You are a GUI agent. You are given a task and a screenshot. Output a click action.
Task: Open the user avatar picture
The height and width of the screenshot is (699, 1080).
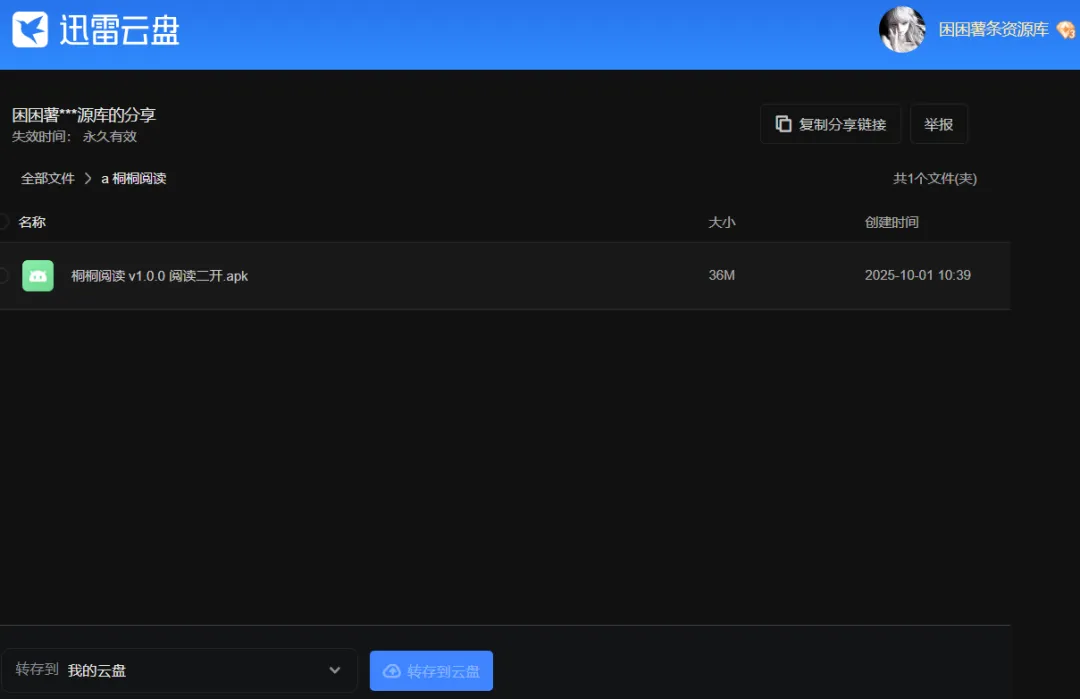(902, 30)
